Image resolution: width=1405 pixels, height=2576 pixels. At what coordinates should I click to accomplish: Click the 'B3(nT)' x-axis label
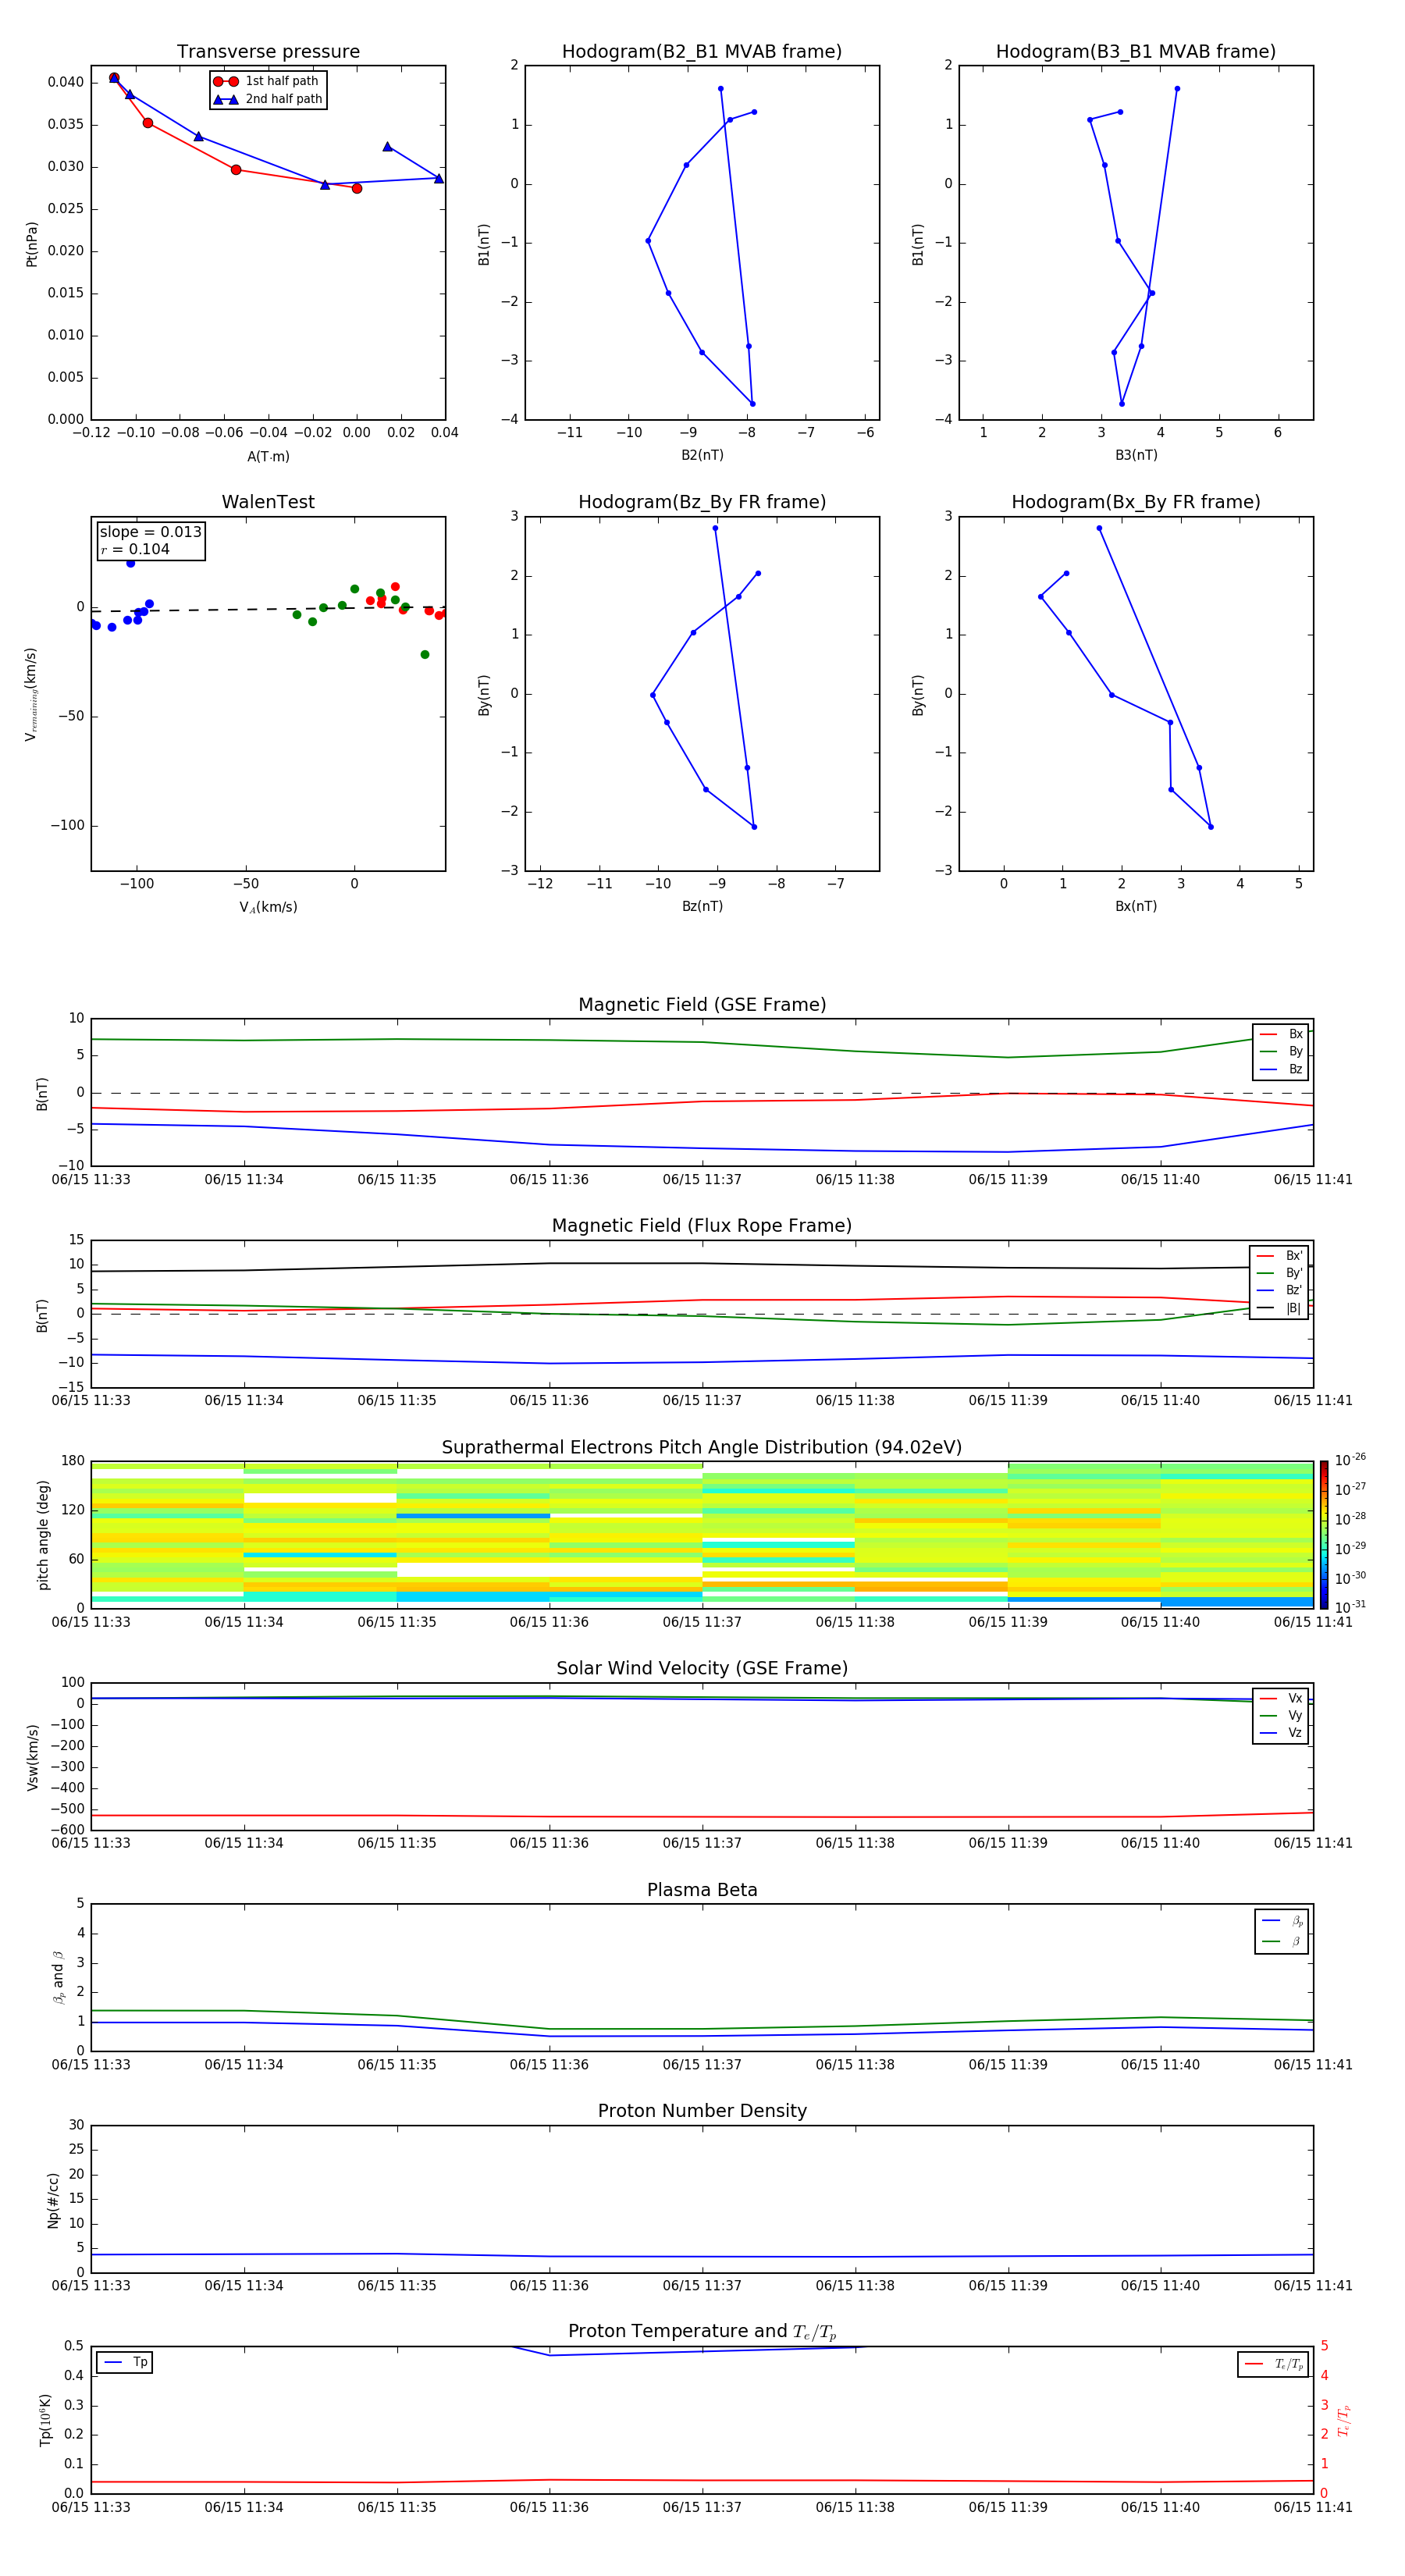point(1136,455)
